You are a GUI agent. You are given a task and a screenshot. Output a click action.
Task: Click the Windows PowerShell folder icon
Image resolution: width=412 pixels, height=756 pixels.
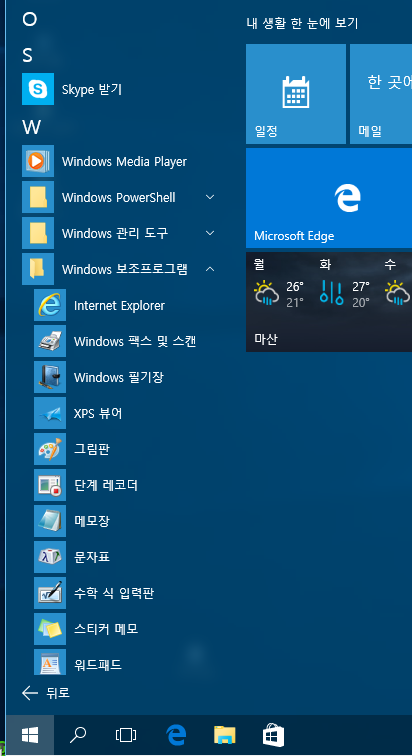[38, 197]
